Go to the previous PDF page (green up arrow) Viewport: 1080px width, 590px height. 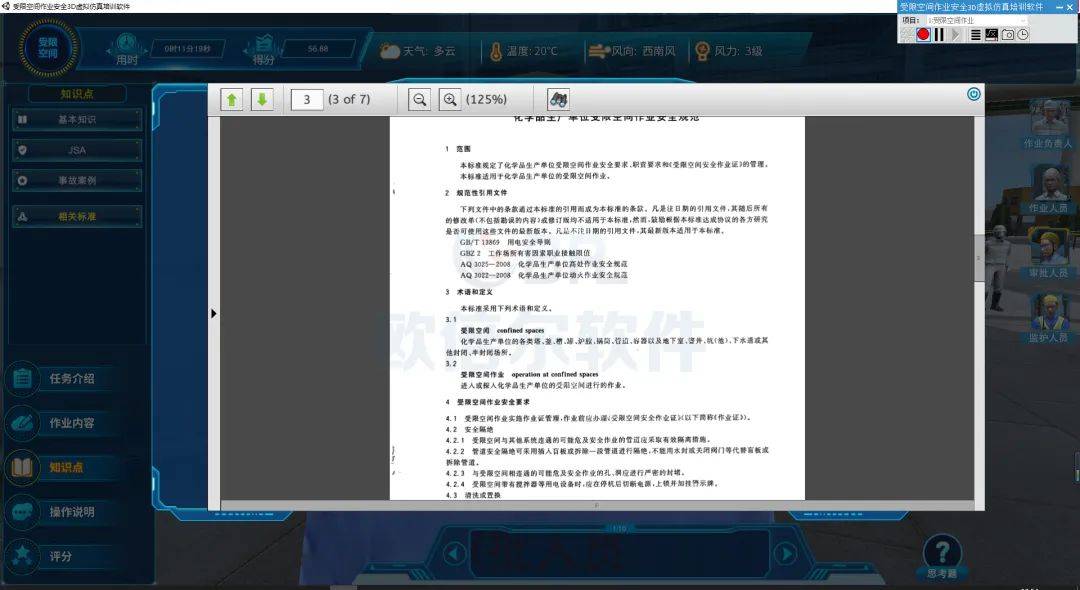232,100
